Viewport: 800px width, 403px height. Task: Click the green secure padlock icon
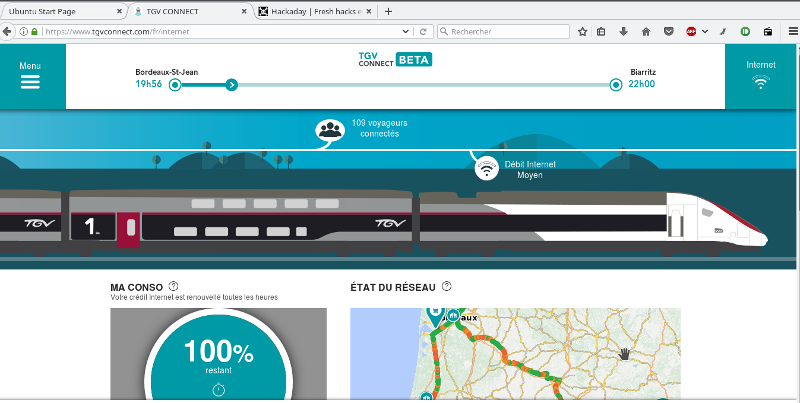(34, 31)
